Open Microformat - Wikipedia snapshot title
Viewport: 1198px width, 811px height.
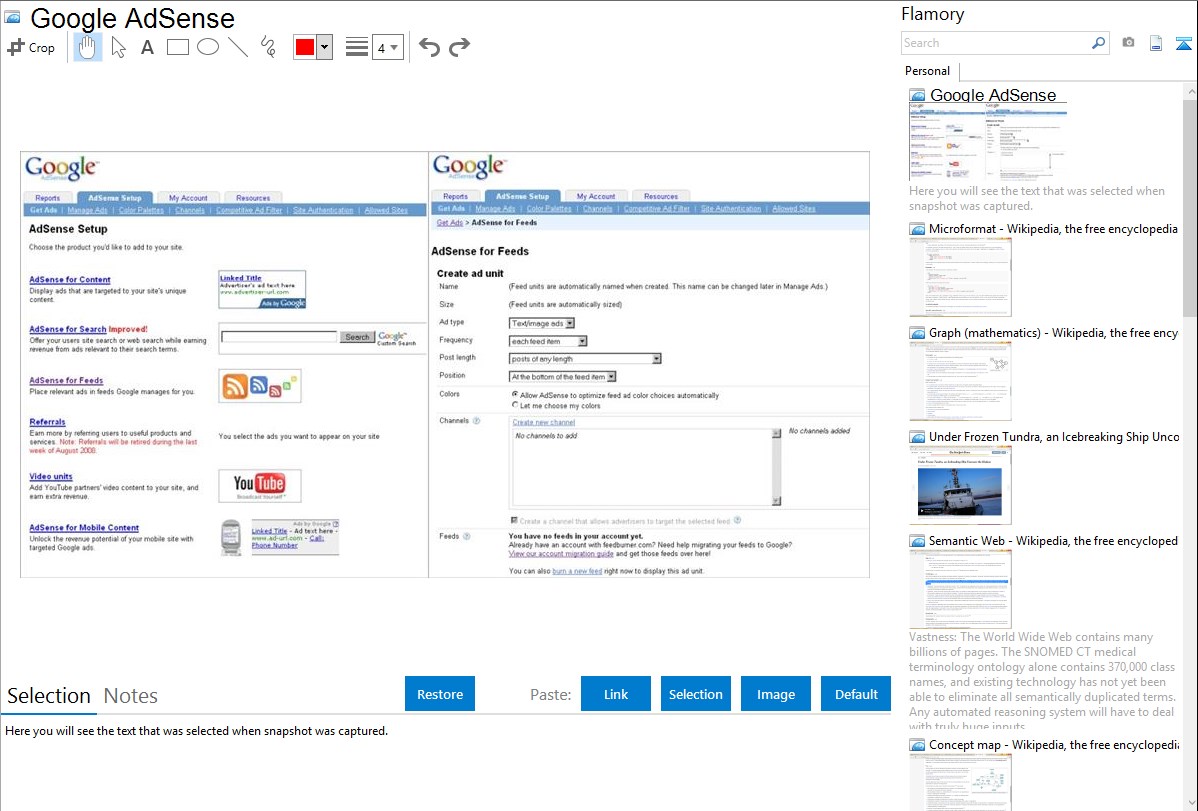click(x=1054, y=229)
